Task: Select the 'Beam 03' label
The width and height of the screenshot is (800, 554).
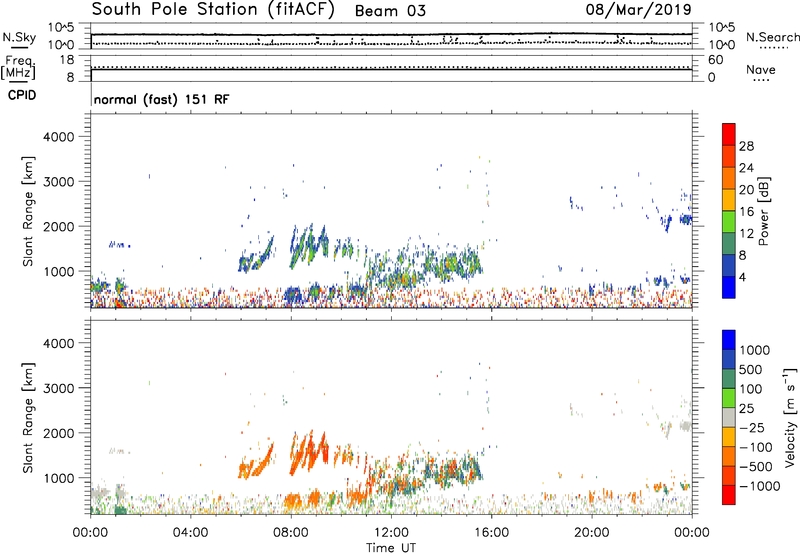Action: (390, 11)
